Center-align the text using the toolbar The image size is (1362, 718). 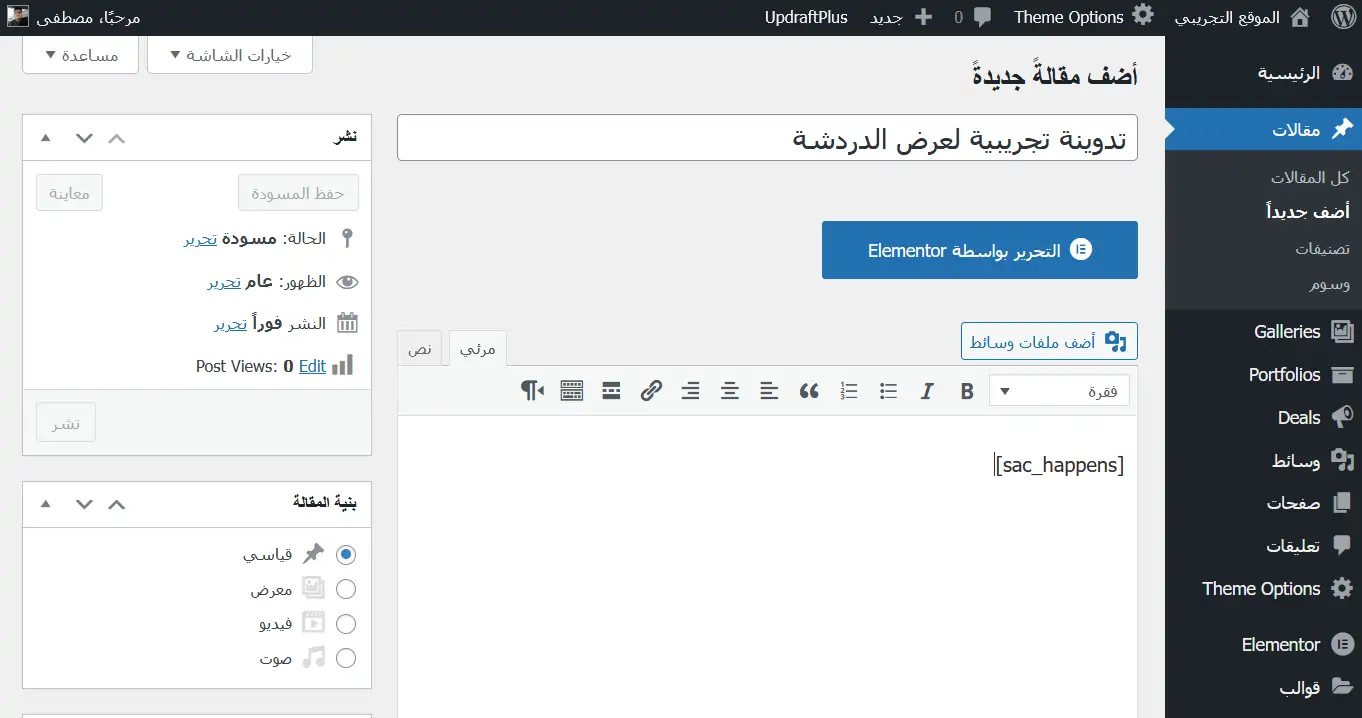pyautogui.click(x=730, y=391)
